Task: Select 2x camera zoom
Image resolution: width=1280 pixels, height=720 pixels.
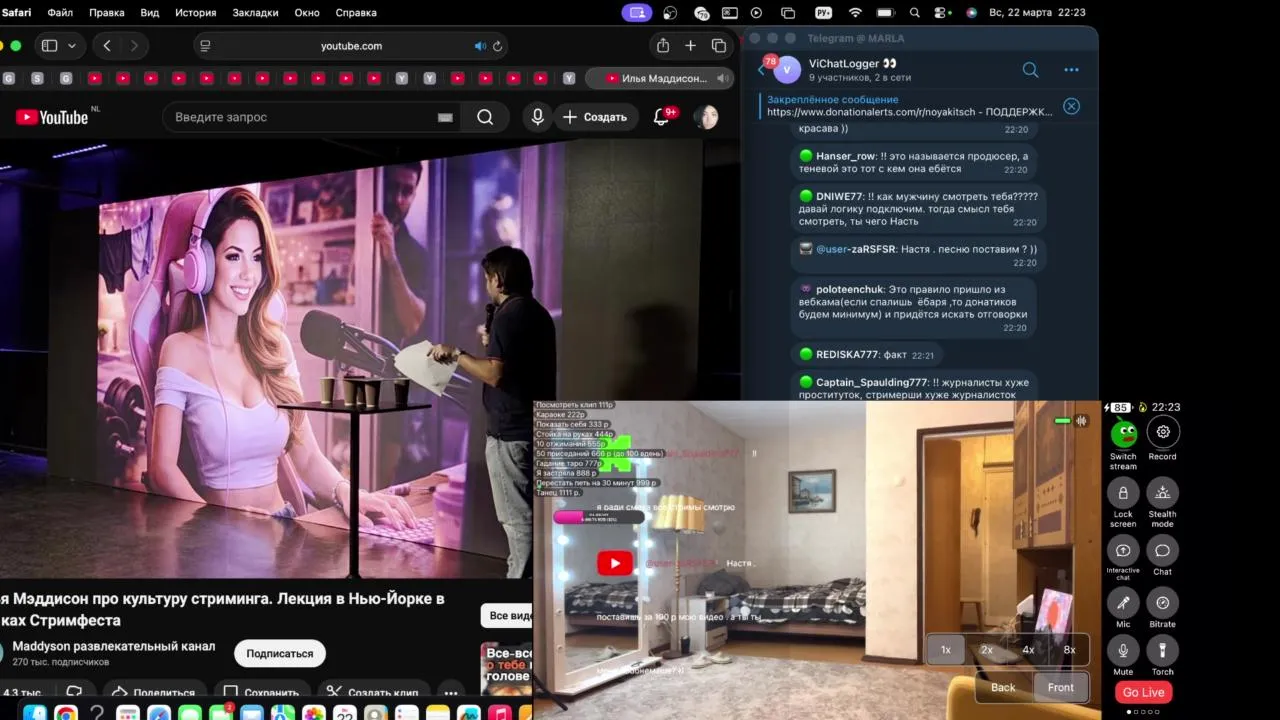Action: tap(987, 650)
